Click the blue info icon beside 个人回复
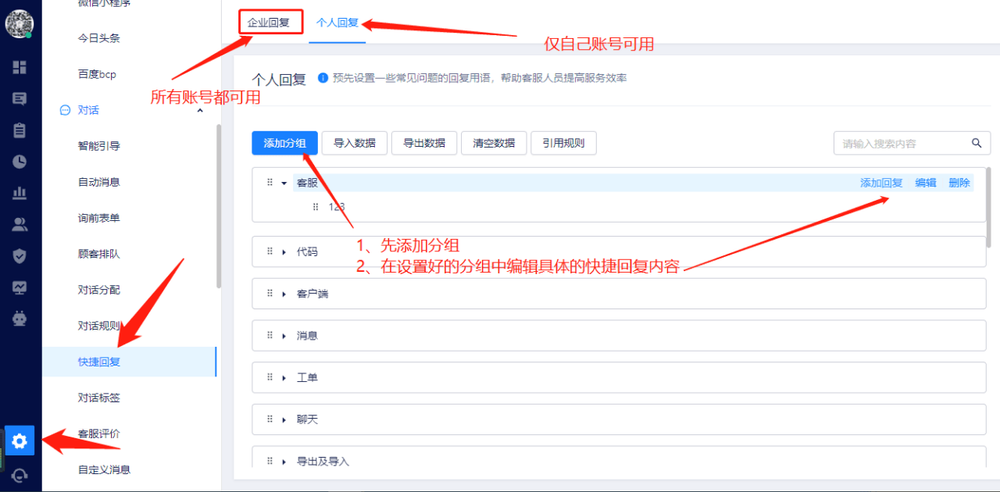The image size is (1000, 492). 323,78
